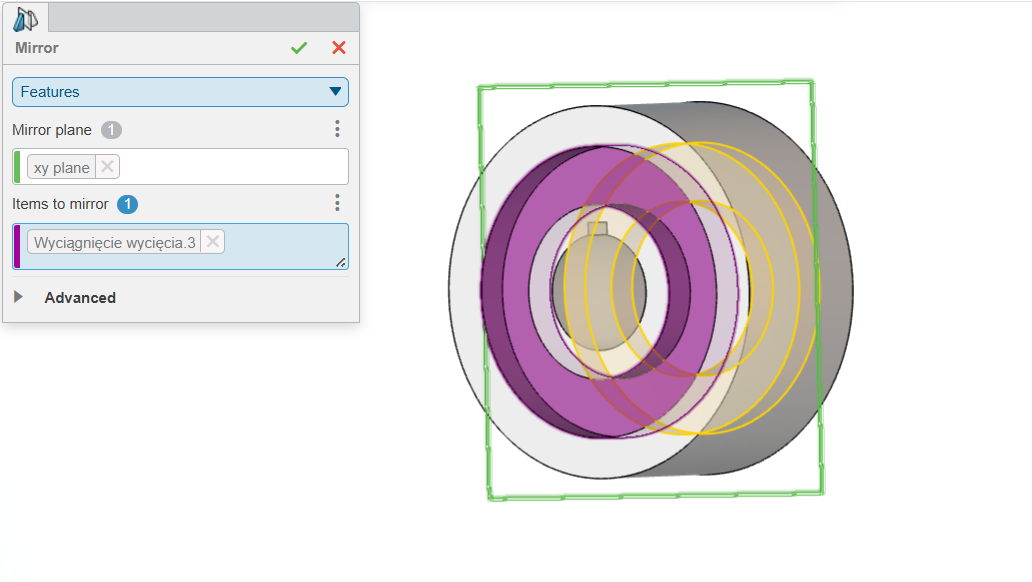The height and width of the screenshot is (582, 1032).
Task: Click the Items to mirror selection field
Action: (180, 246)
